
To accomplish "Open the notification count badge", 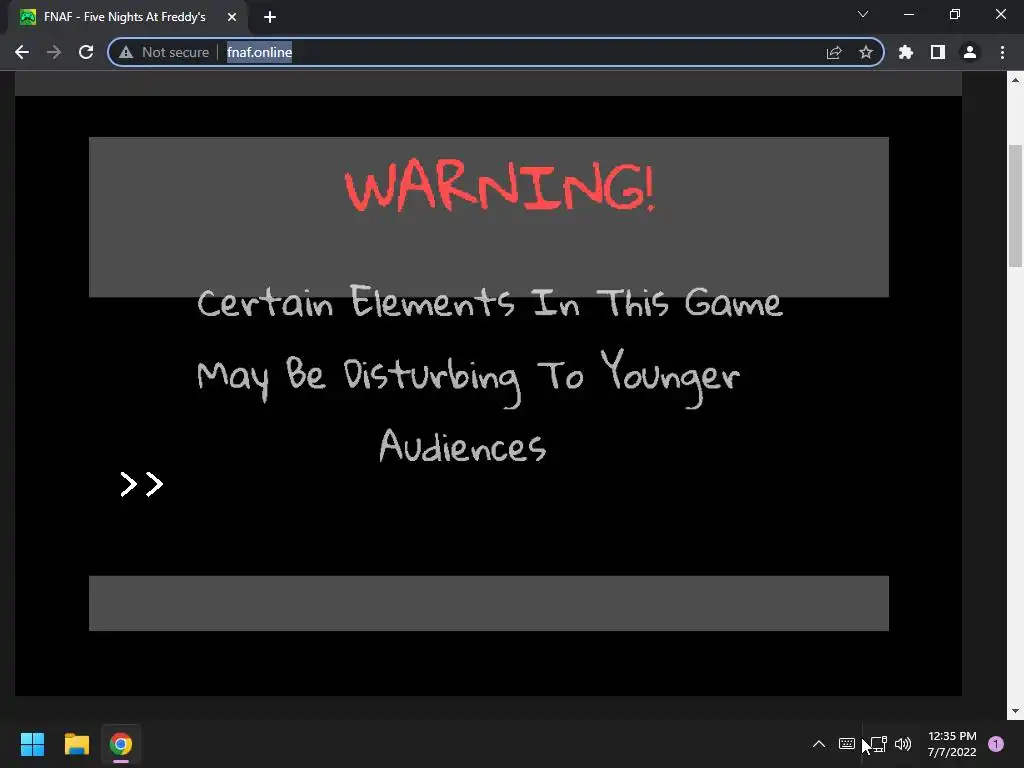I will coord(996,744).
